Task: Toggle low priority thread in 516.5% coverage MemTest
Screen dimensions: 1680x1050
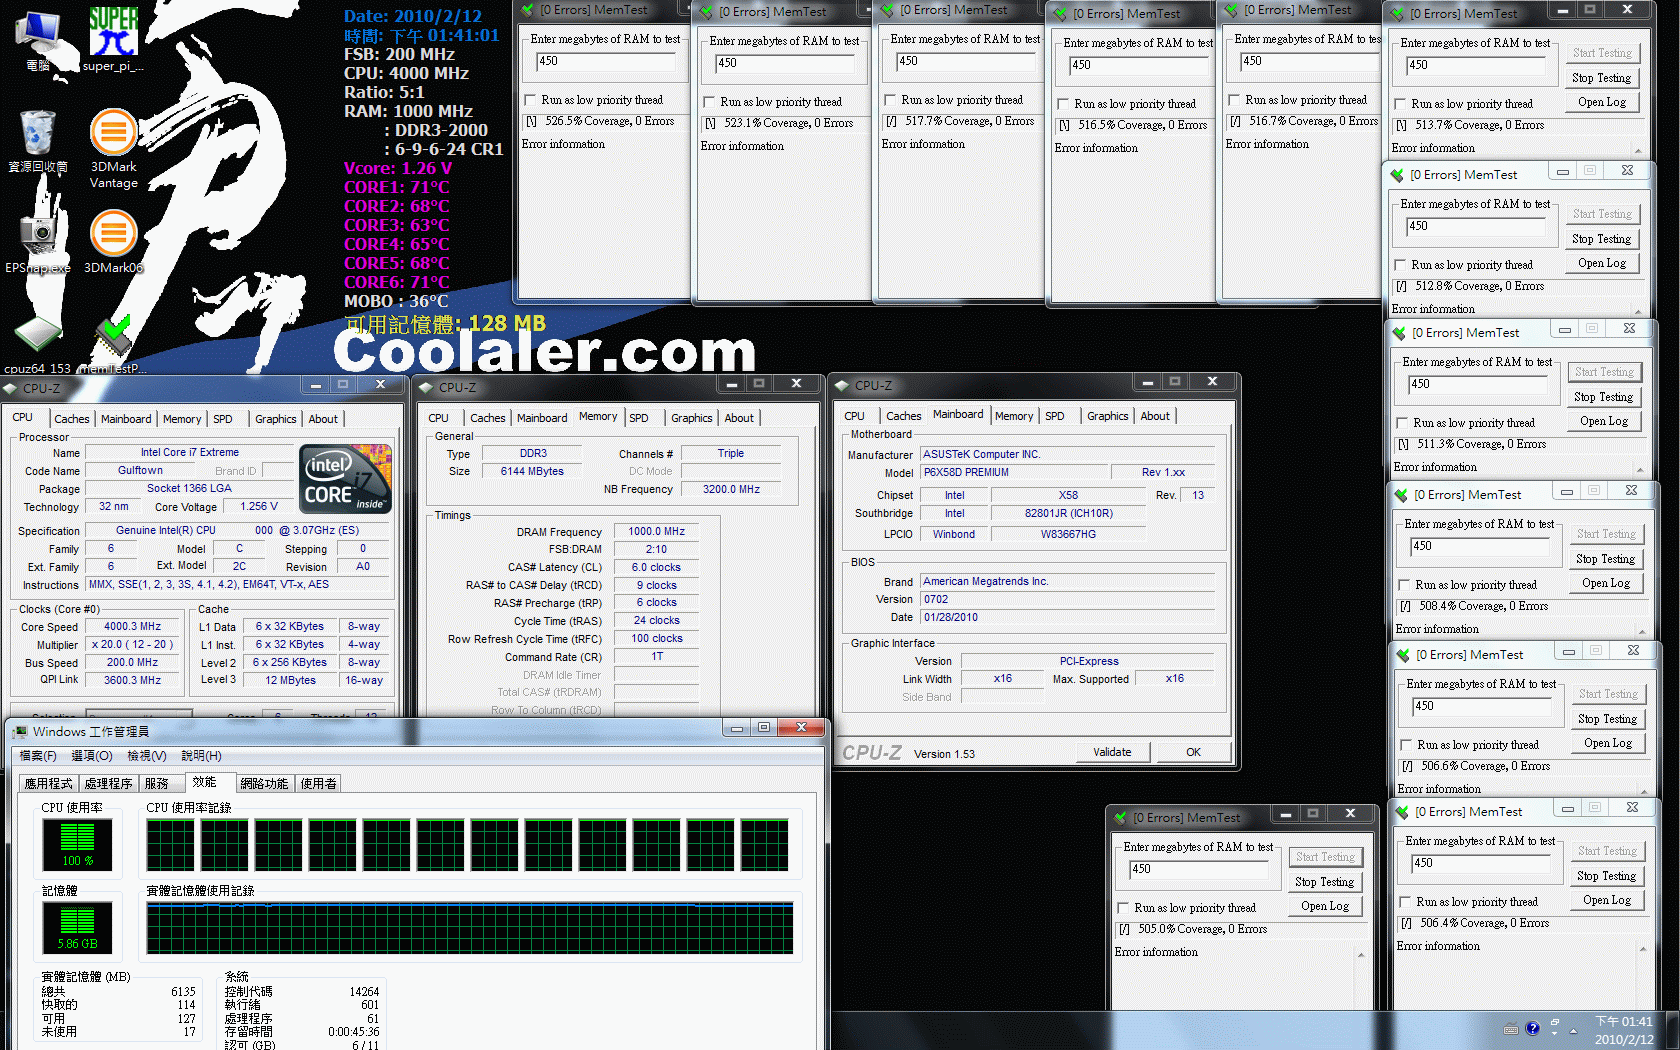Action: [x=1064, y=105]
